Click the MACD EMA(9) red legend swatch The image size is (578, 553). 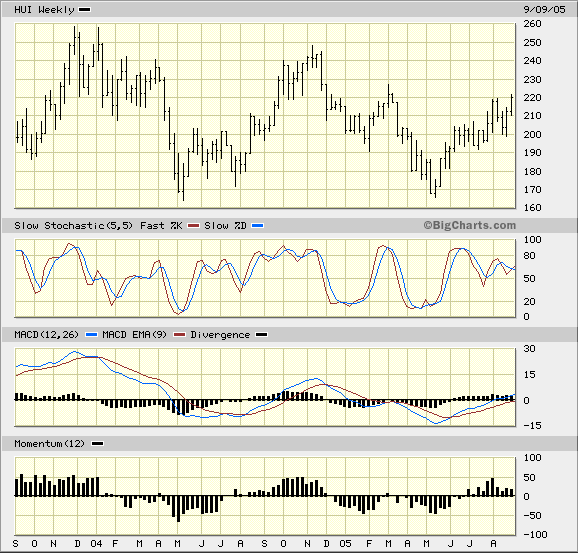180,335
